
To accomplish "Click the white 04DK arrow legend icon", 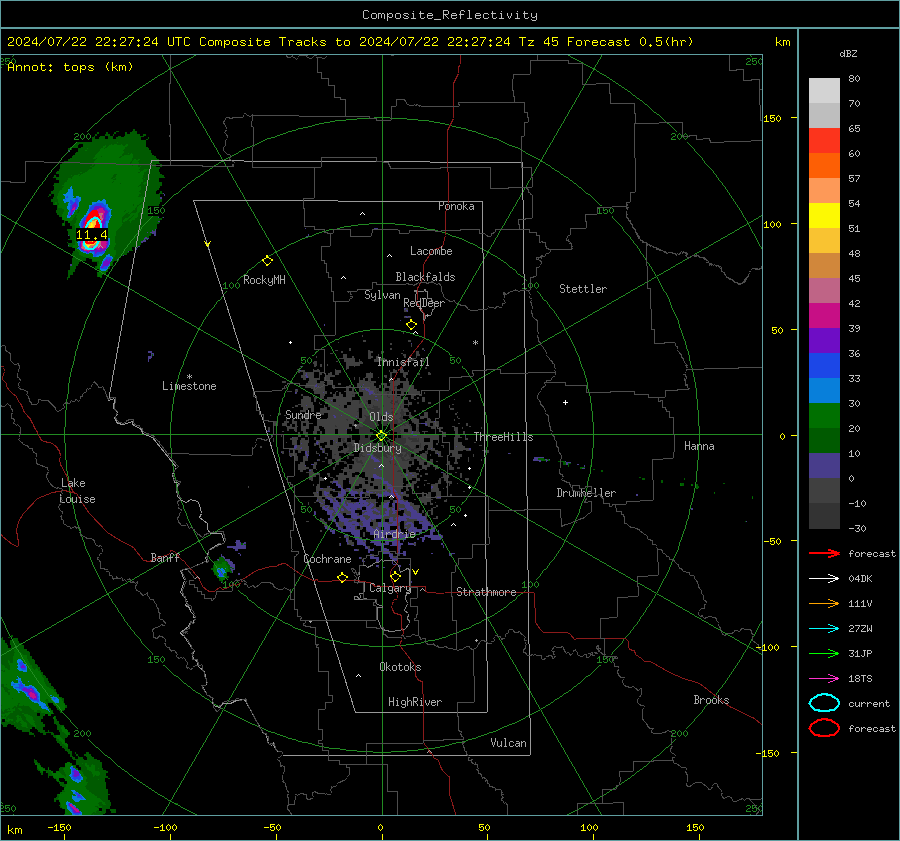I will tap(824, 579).
